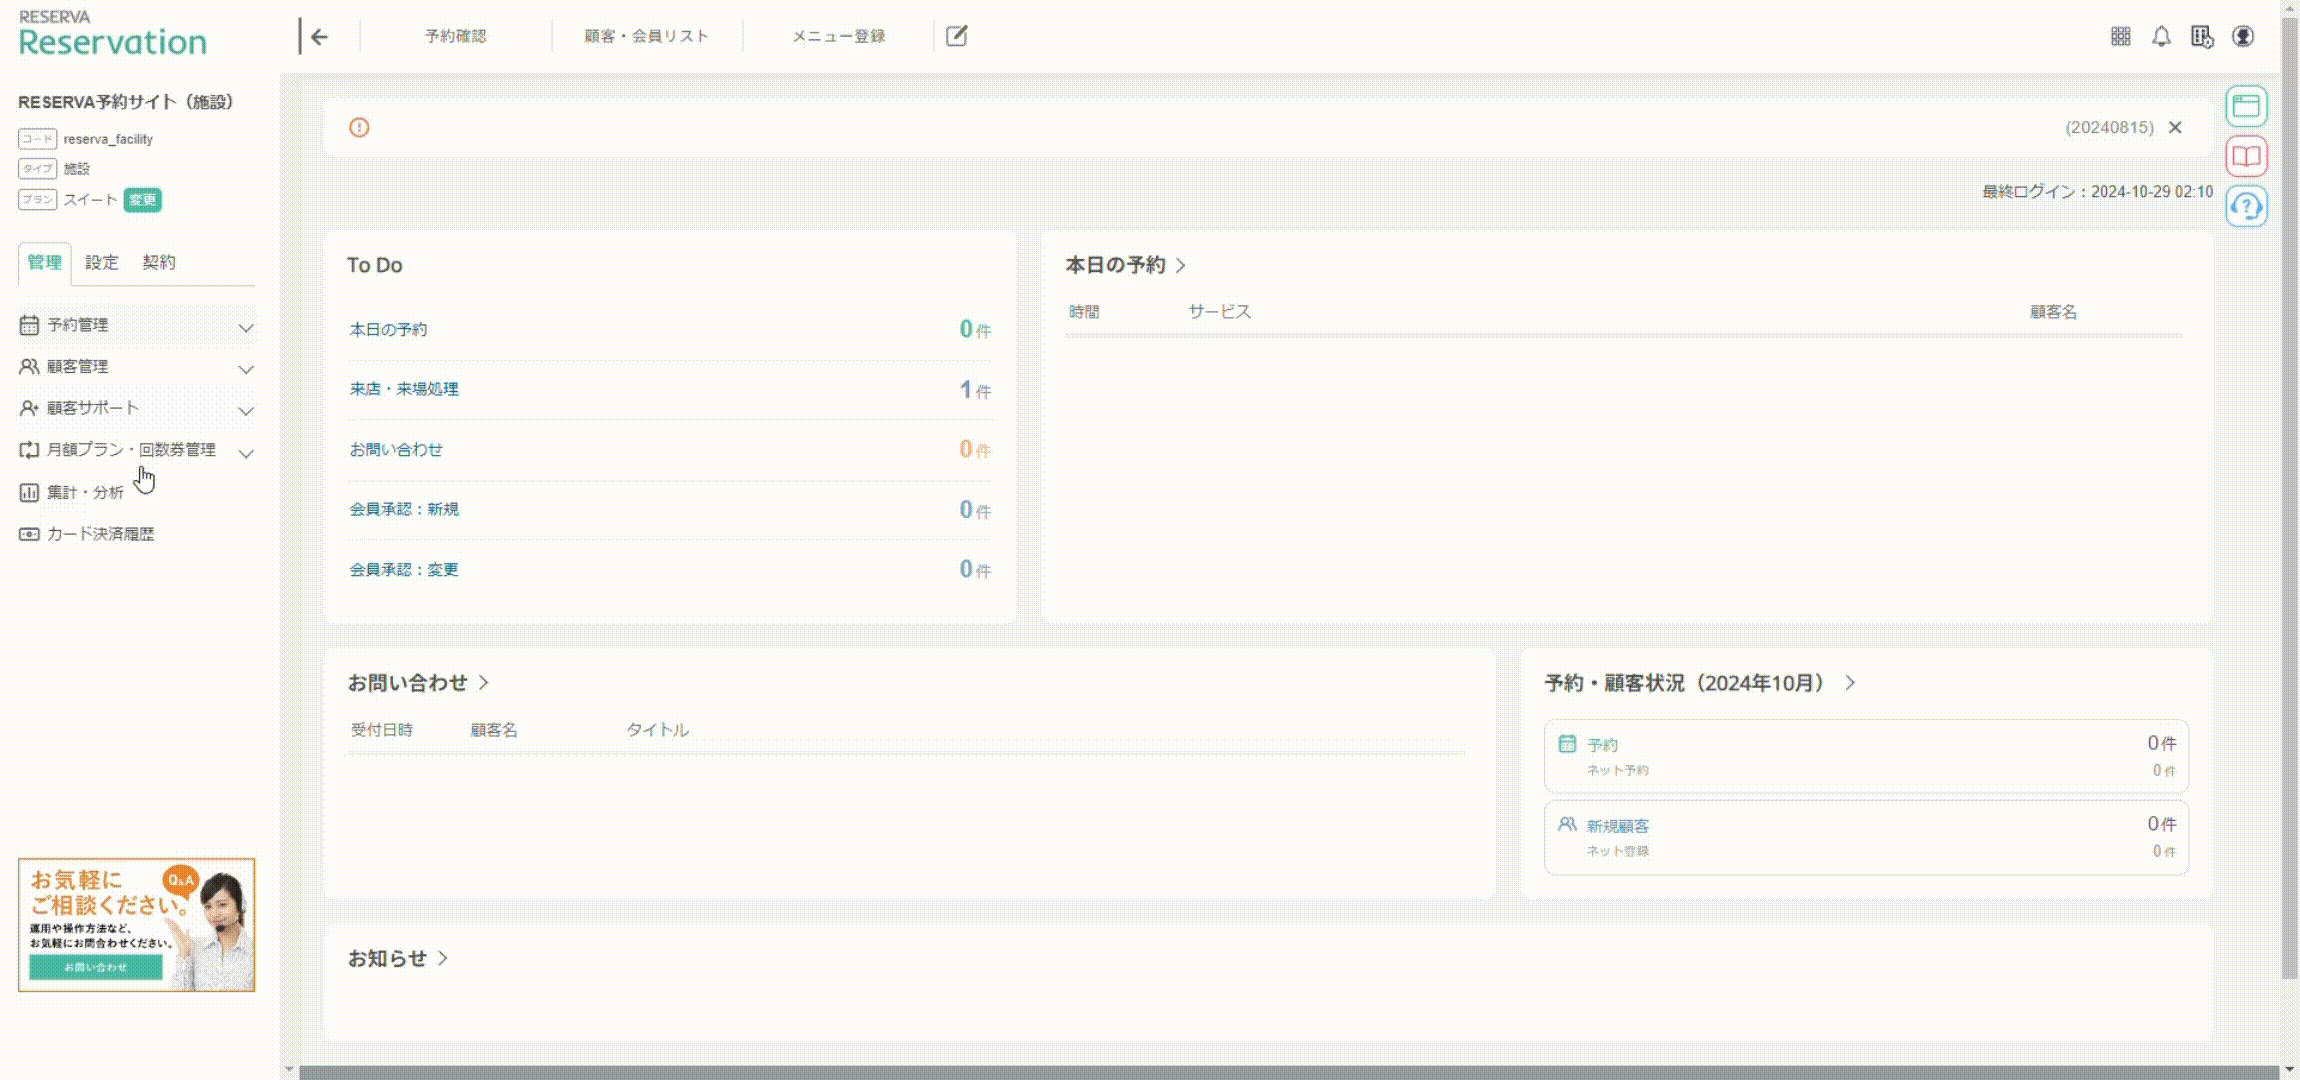This screenshot has width=2300, height=1080.
Task: Open カード決済履歴 in the sidebar
Action: (100, 534)
